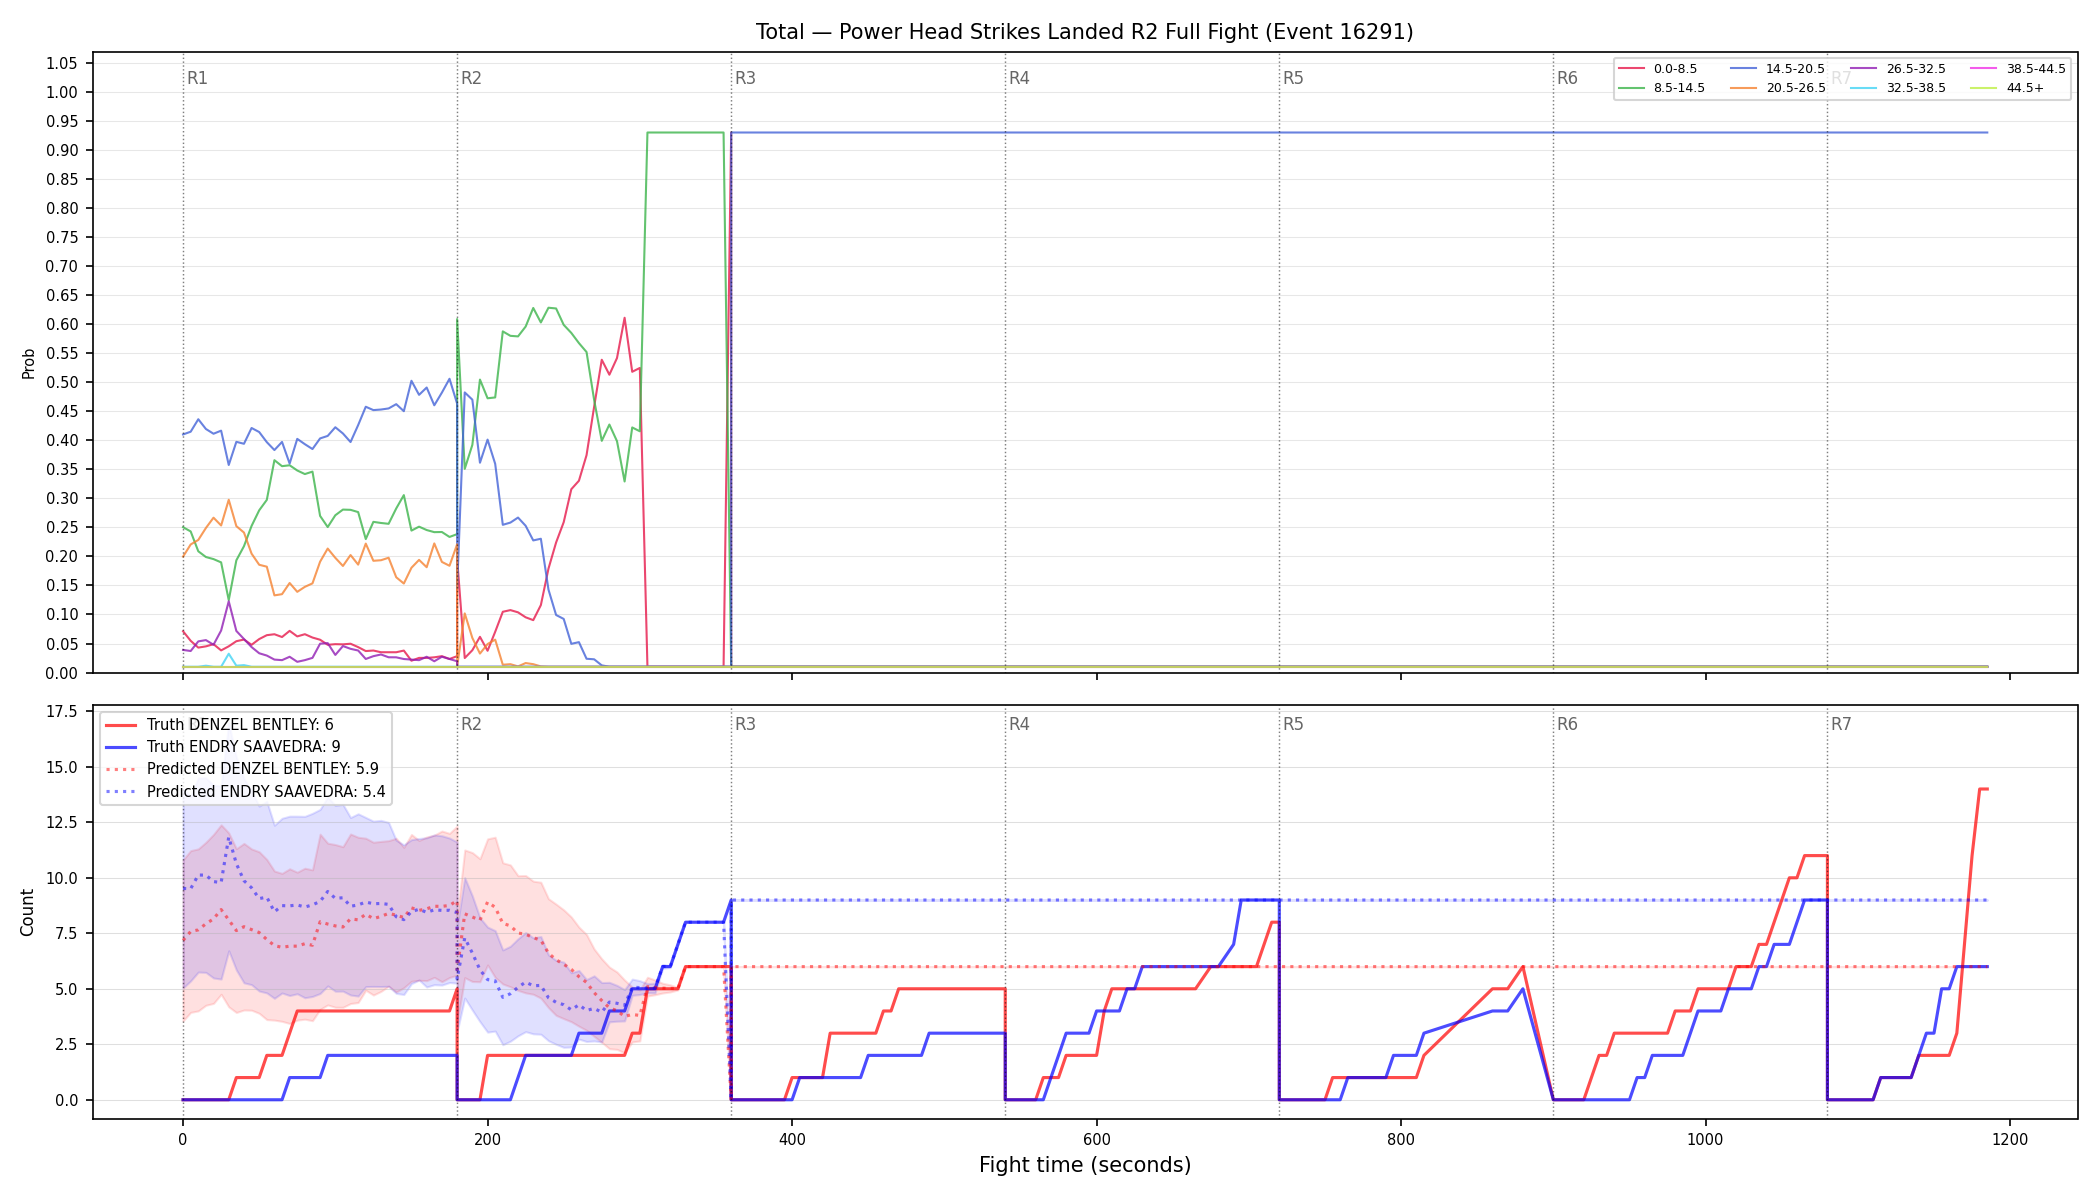Select the 32.5-38.5 cyan legend entry

[1899, 88]
